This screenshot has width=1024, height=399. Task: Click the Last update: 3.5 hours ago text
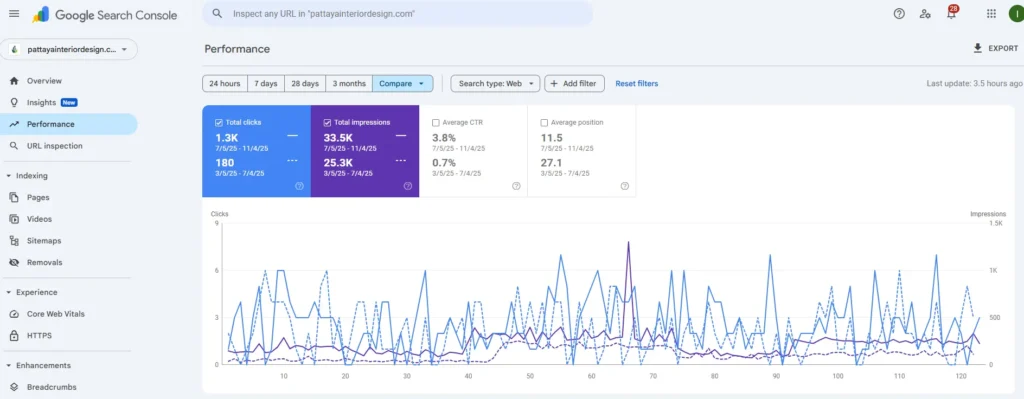(974, 84)
